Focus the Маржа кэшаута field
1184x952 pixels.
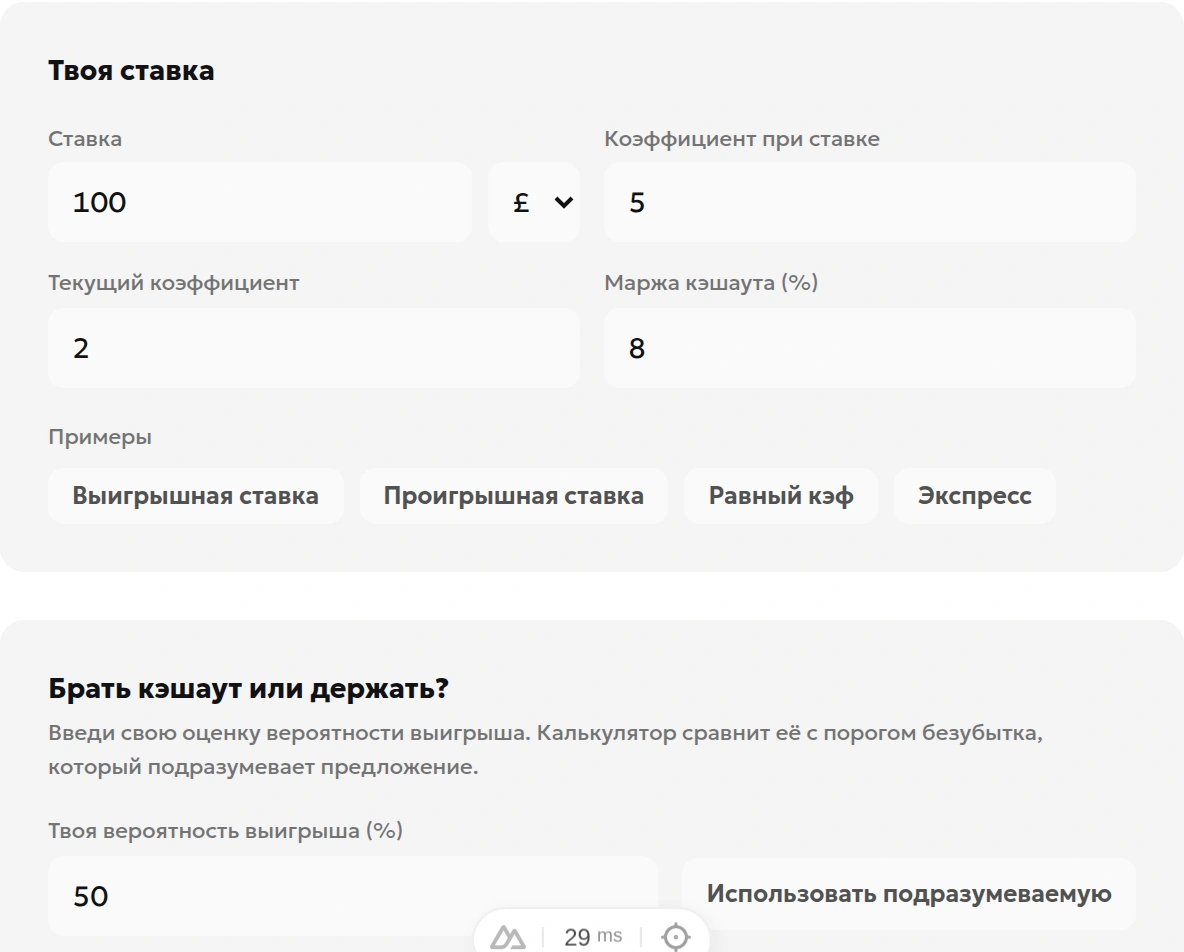point(870,348)
